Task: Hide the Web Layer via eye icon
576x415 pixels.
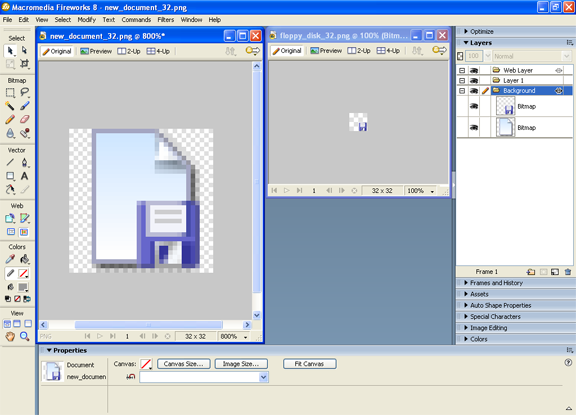Action: tap(474, 70)
